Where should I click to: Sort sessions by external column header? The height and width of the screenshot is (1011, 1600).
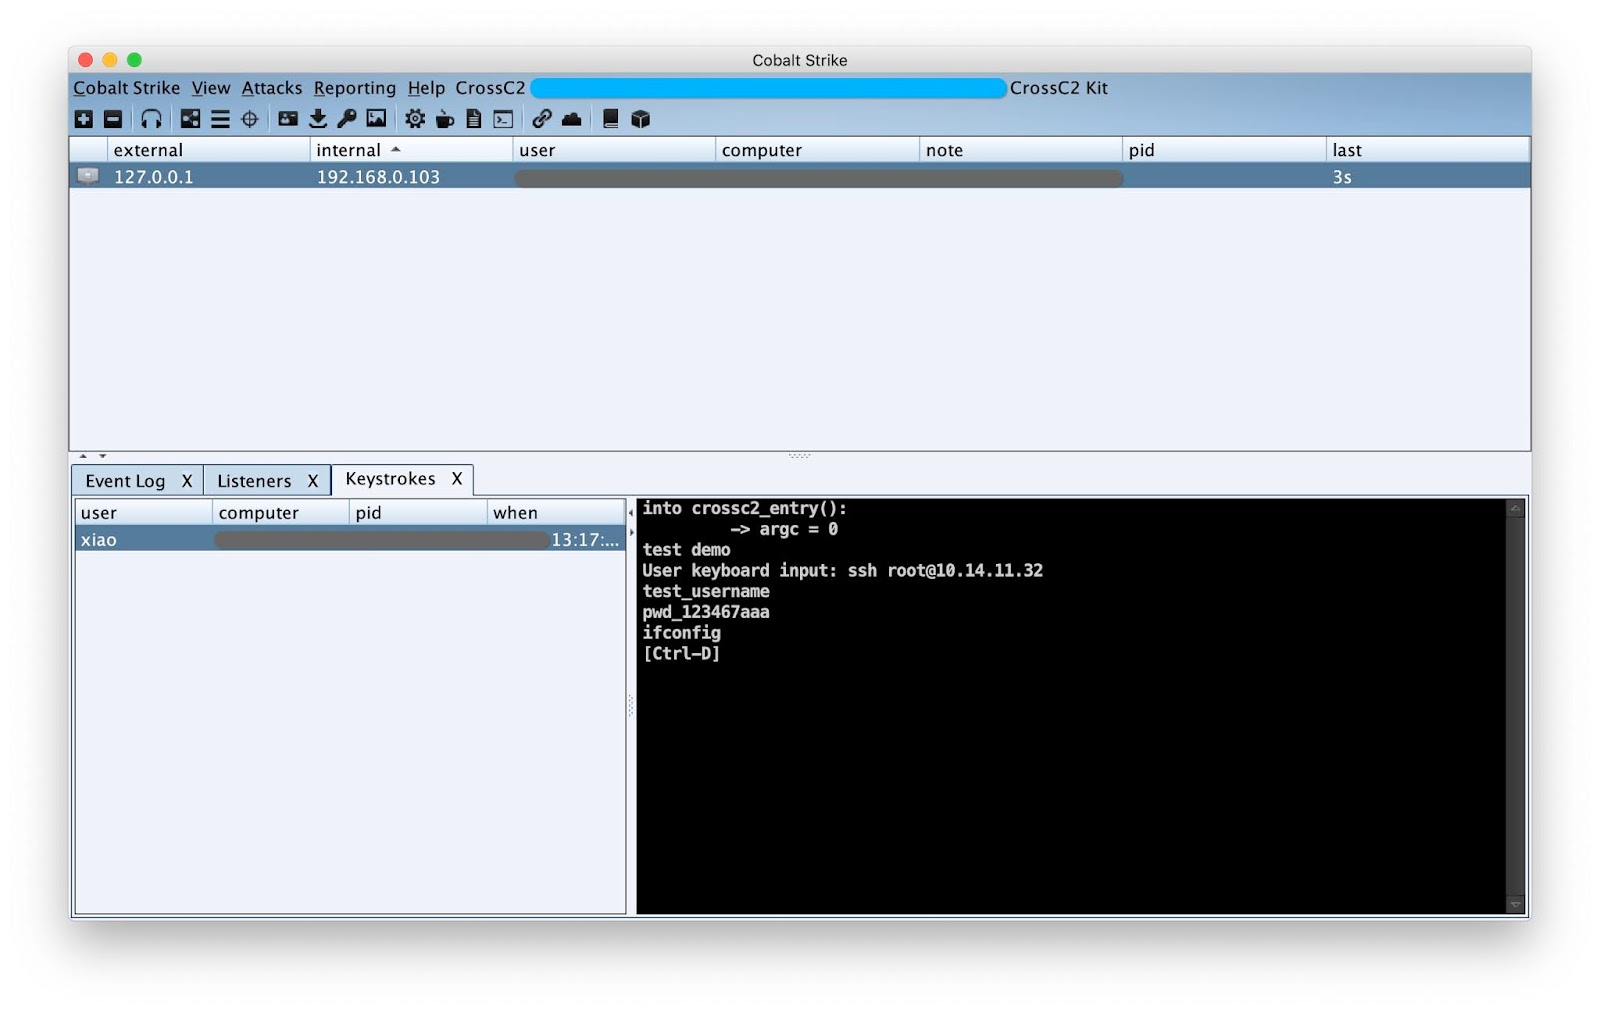pyautogui.click(x=208, y=150)
